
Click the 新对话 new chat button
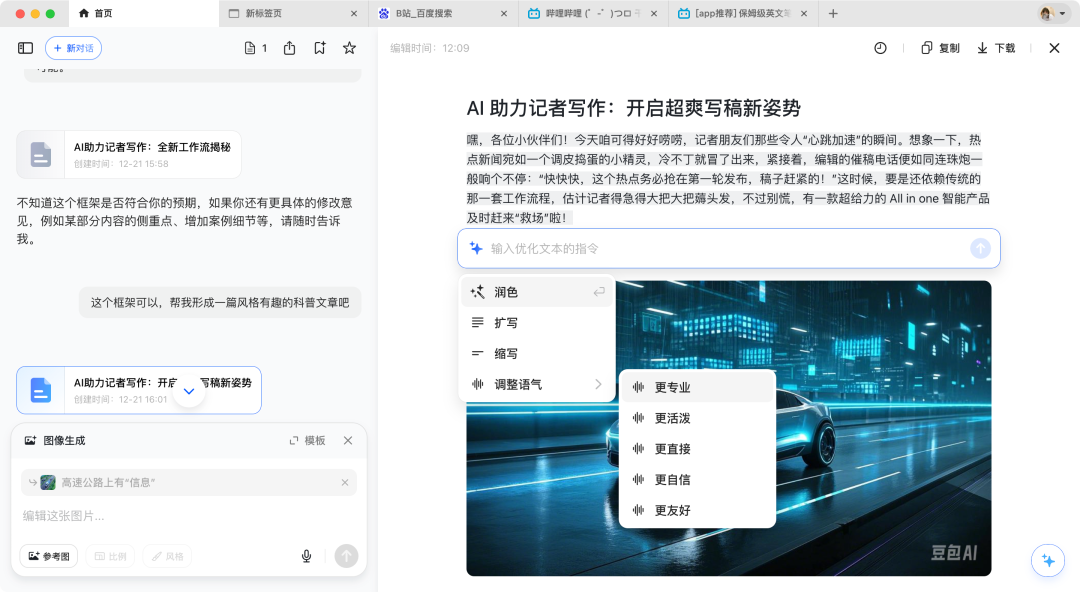pyautogui.click(x=74, y=47)
